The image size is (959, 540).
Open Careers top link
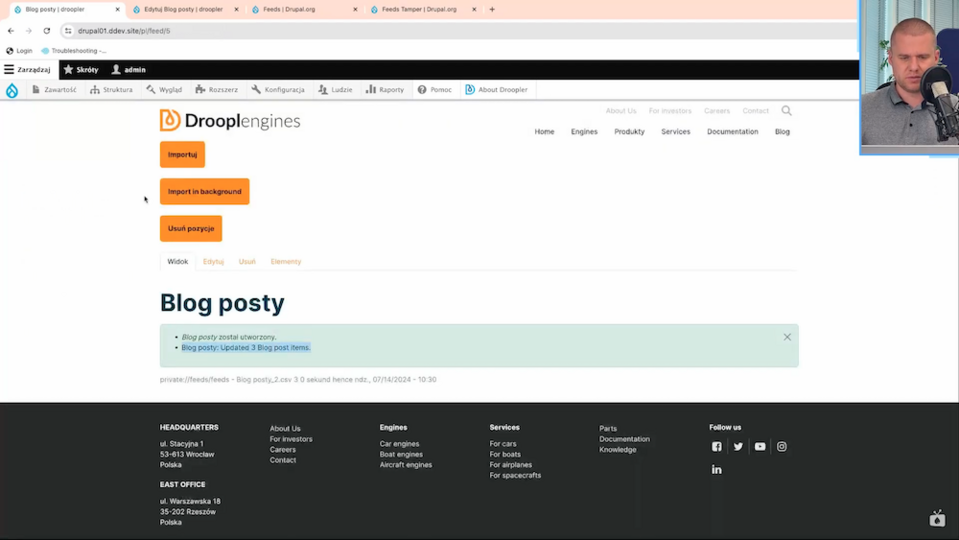click(x=717, y=111)
